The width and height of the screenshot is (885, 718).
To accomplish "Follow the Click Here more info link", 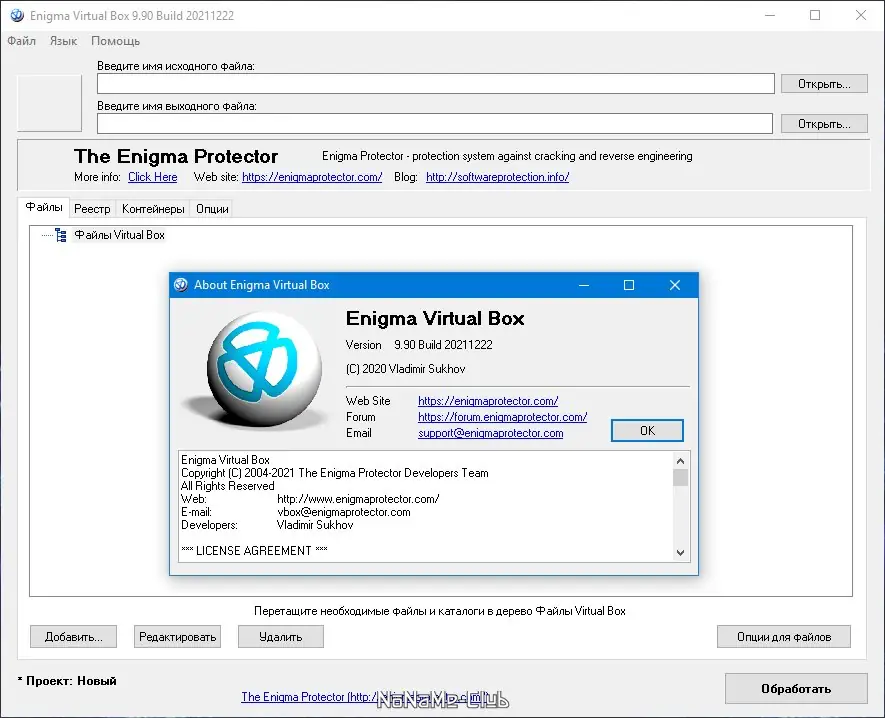I will [x=152, y=177].
